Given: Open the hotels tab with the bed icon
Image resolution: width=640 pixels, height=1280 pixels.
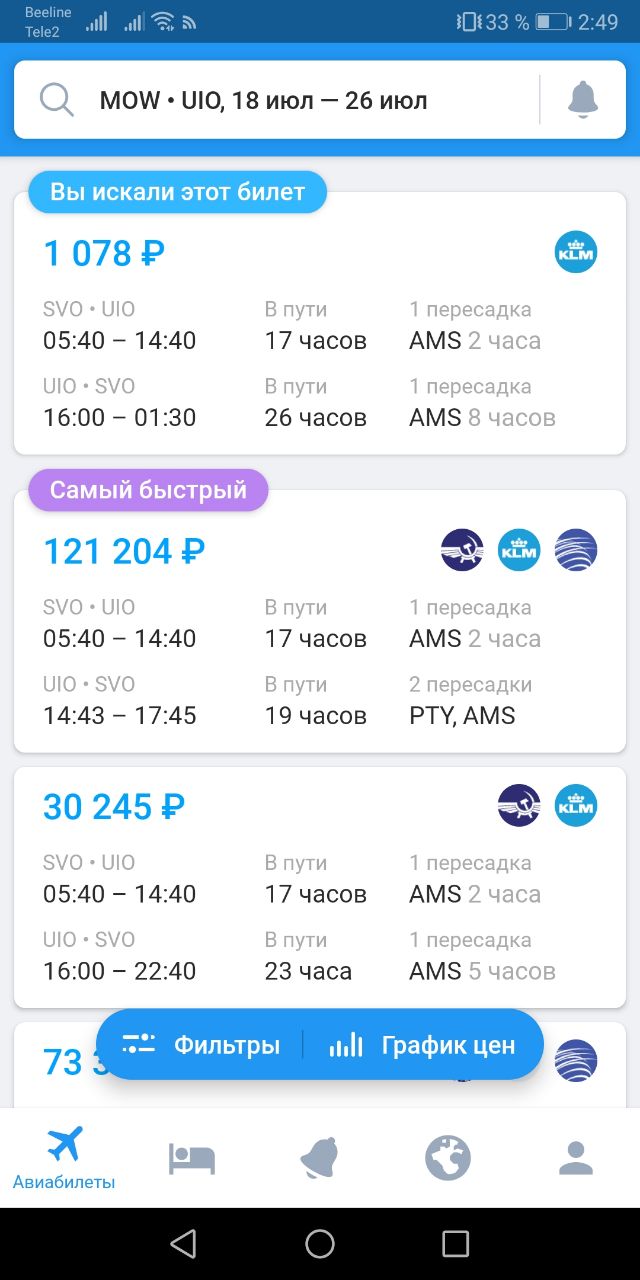Looking at the screenshot, I should click(x=192, y=1159).
